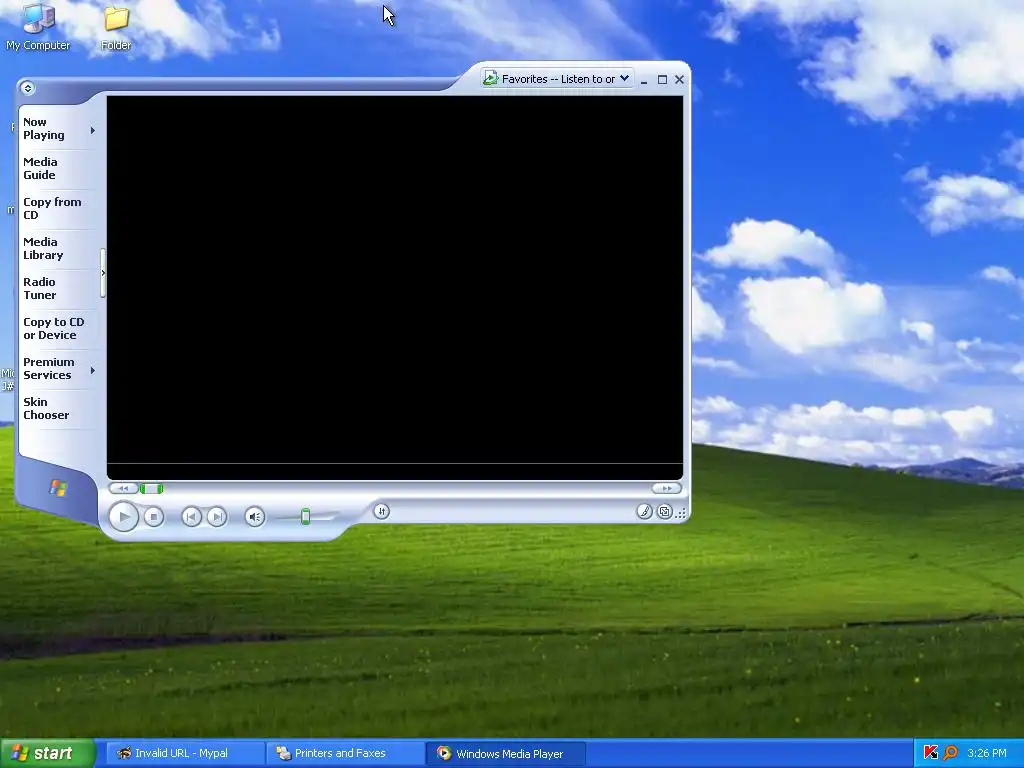Viewport: 1024px width, 768px height.
Task: Expand the Premium Services submenu arrow
Action: tap(93, 370)
